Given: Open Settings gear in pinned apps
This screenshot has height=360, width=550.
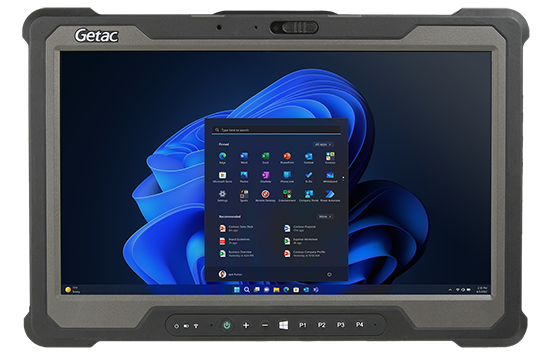Looking at the screenshot, I should click(222, 195).
